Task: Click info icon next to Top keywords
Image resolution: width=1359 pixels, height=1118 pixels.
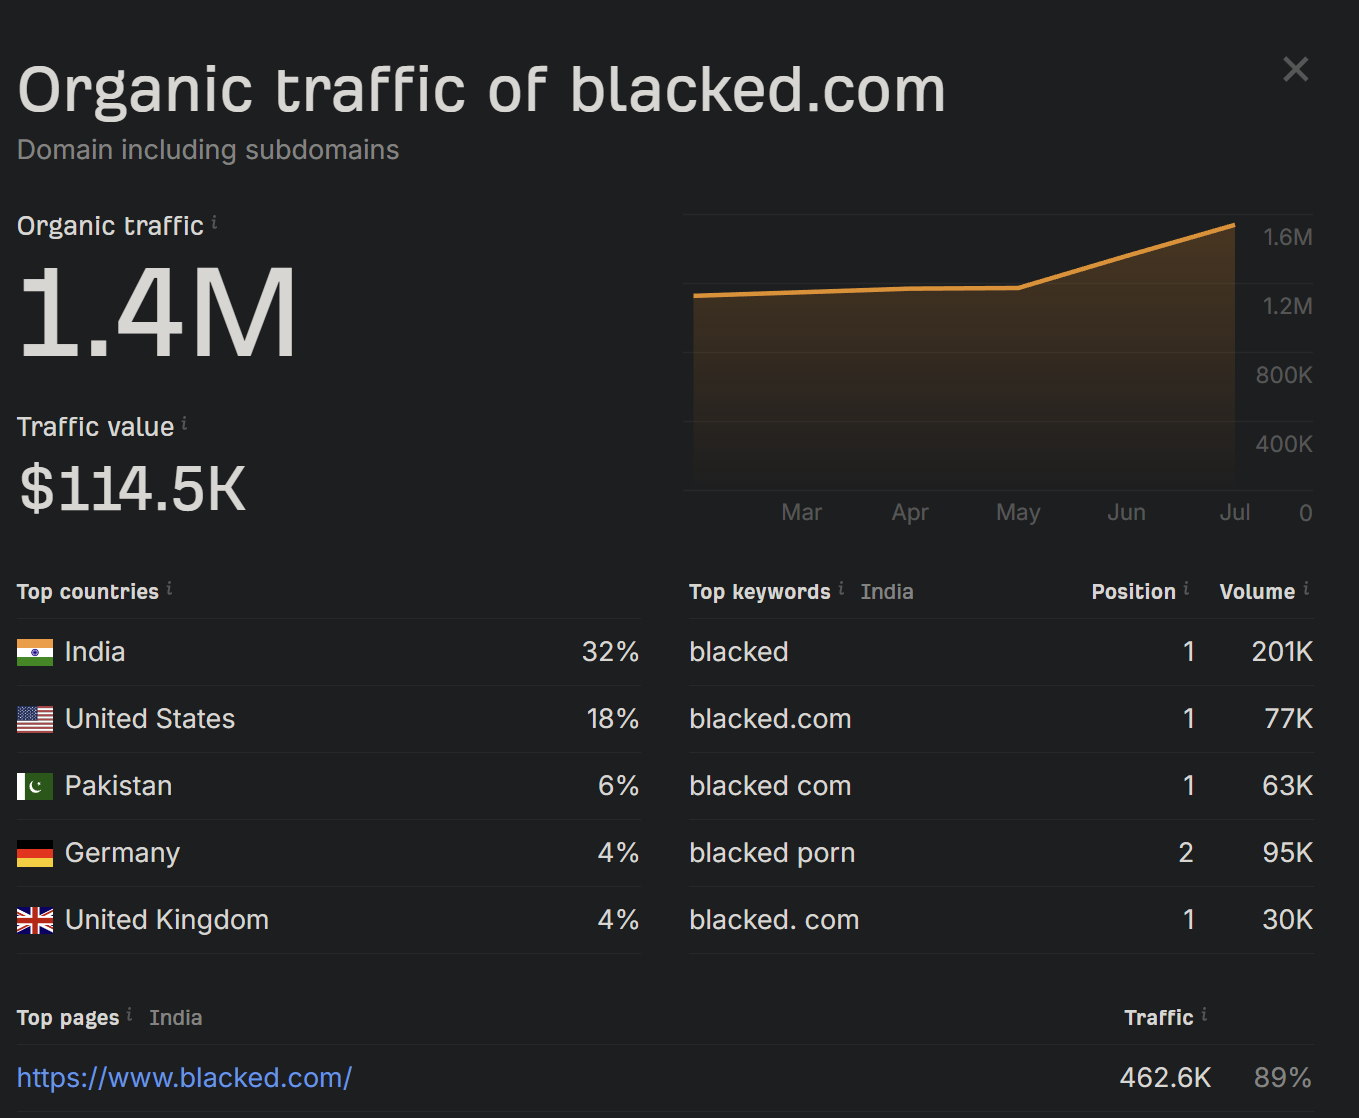Action: tap(841, 588)
